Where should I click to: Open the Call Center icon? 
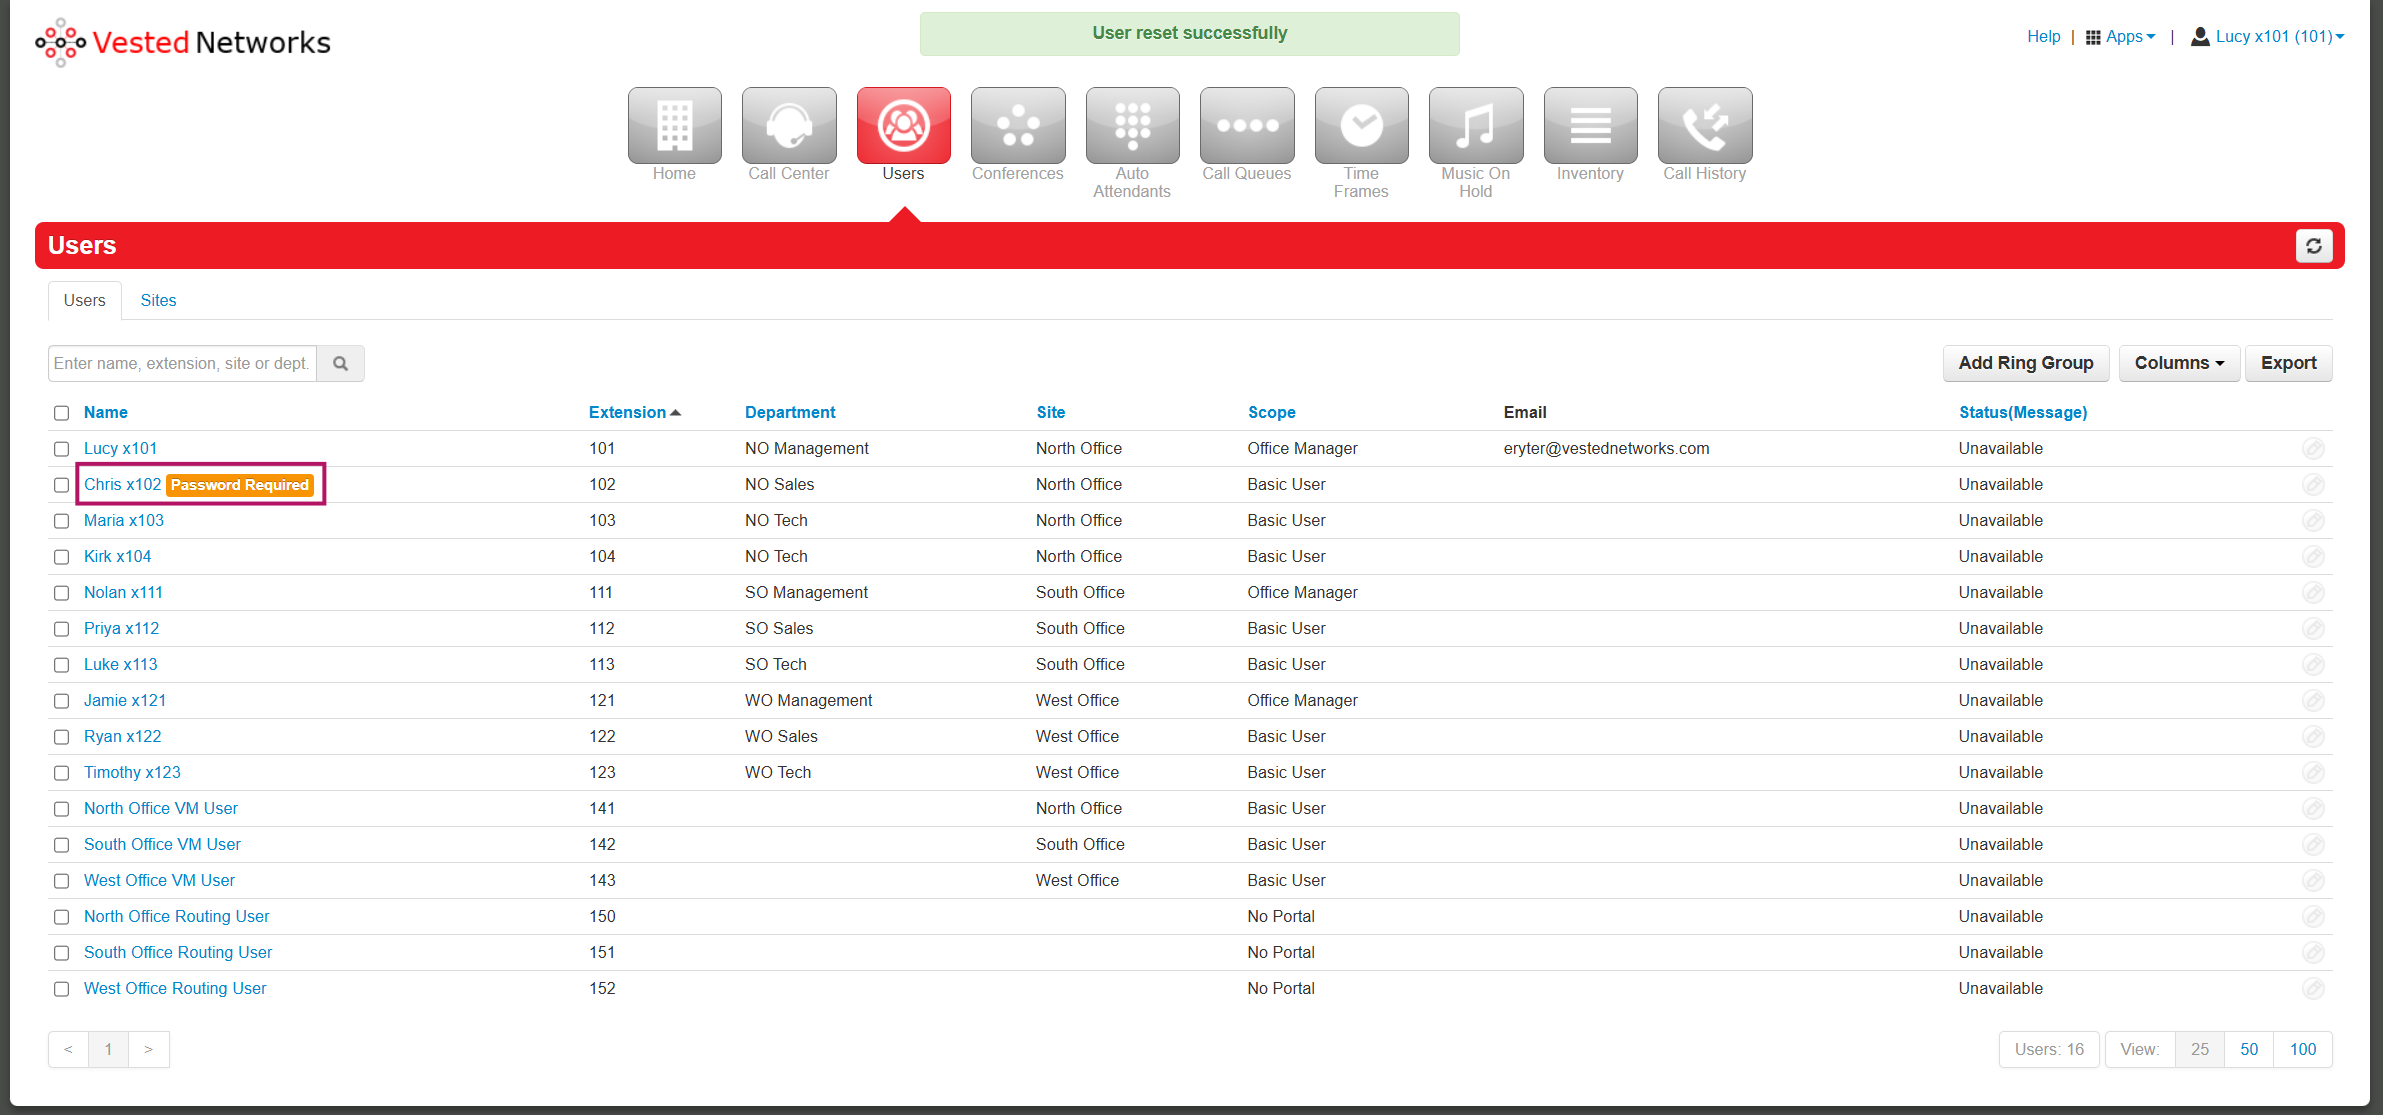(789, 126)
